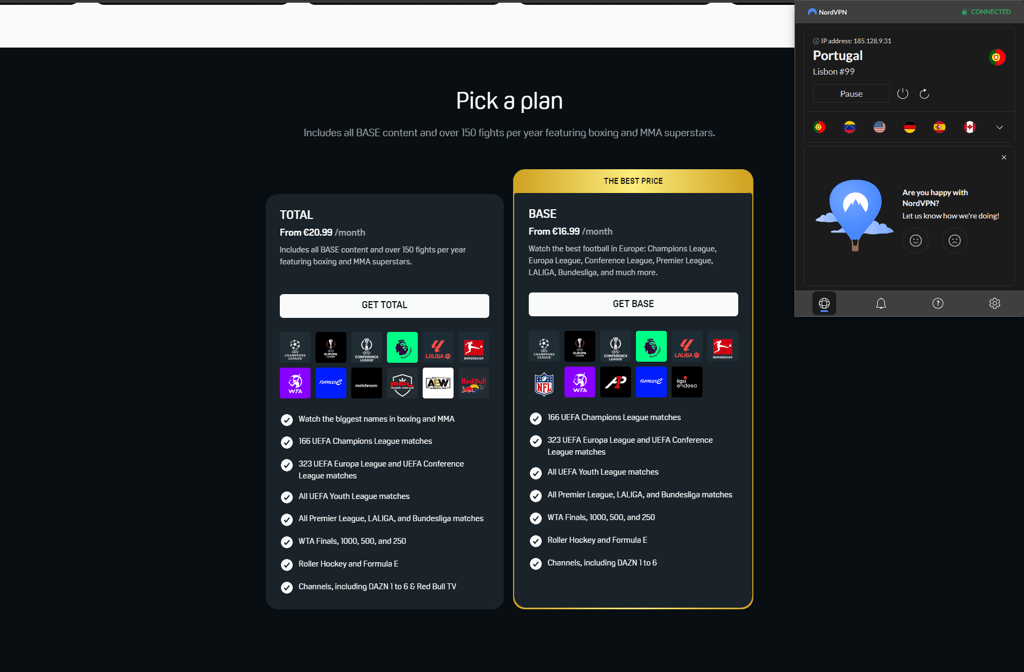This screenshot has height=672, width=1024.
Task: Click 'Pick a plan' heading
Action: click(509, 101)
